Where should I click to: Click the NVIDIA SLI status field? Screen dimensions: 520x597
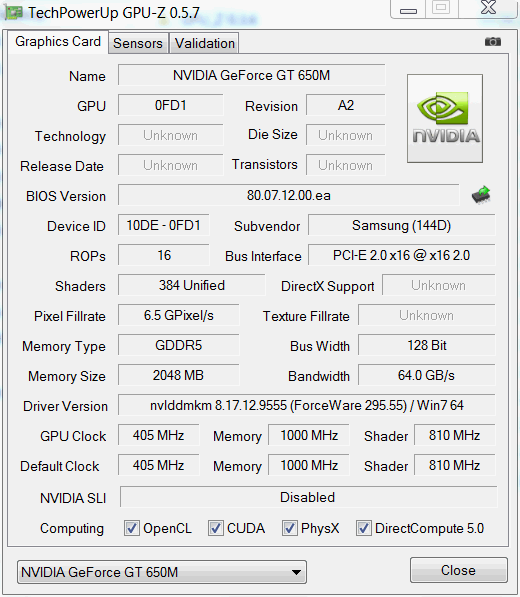pos(308,497)
